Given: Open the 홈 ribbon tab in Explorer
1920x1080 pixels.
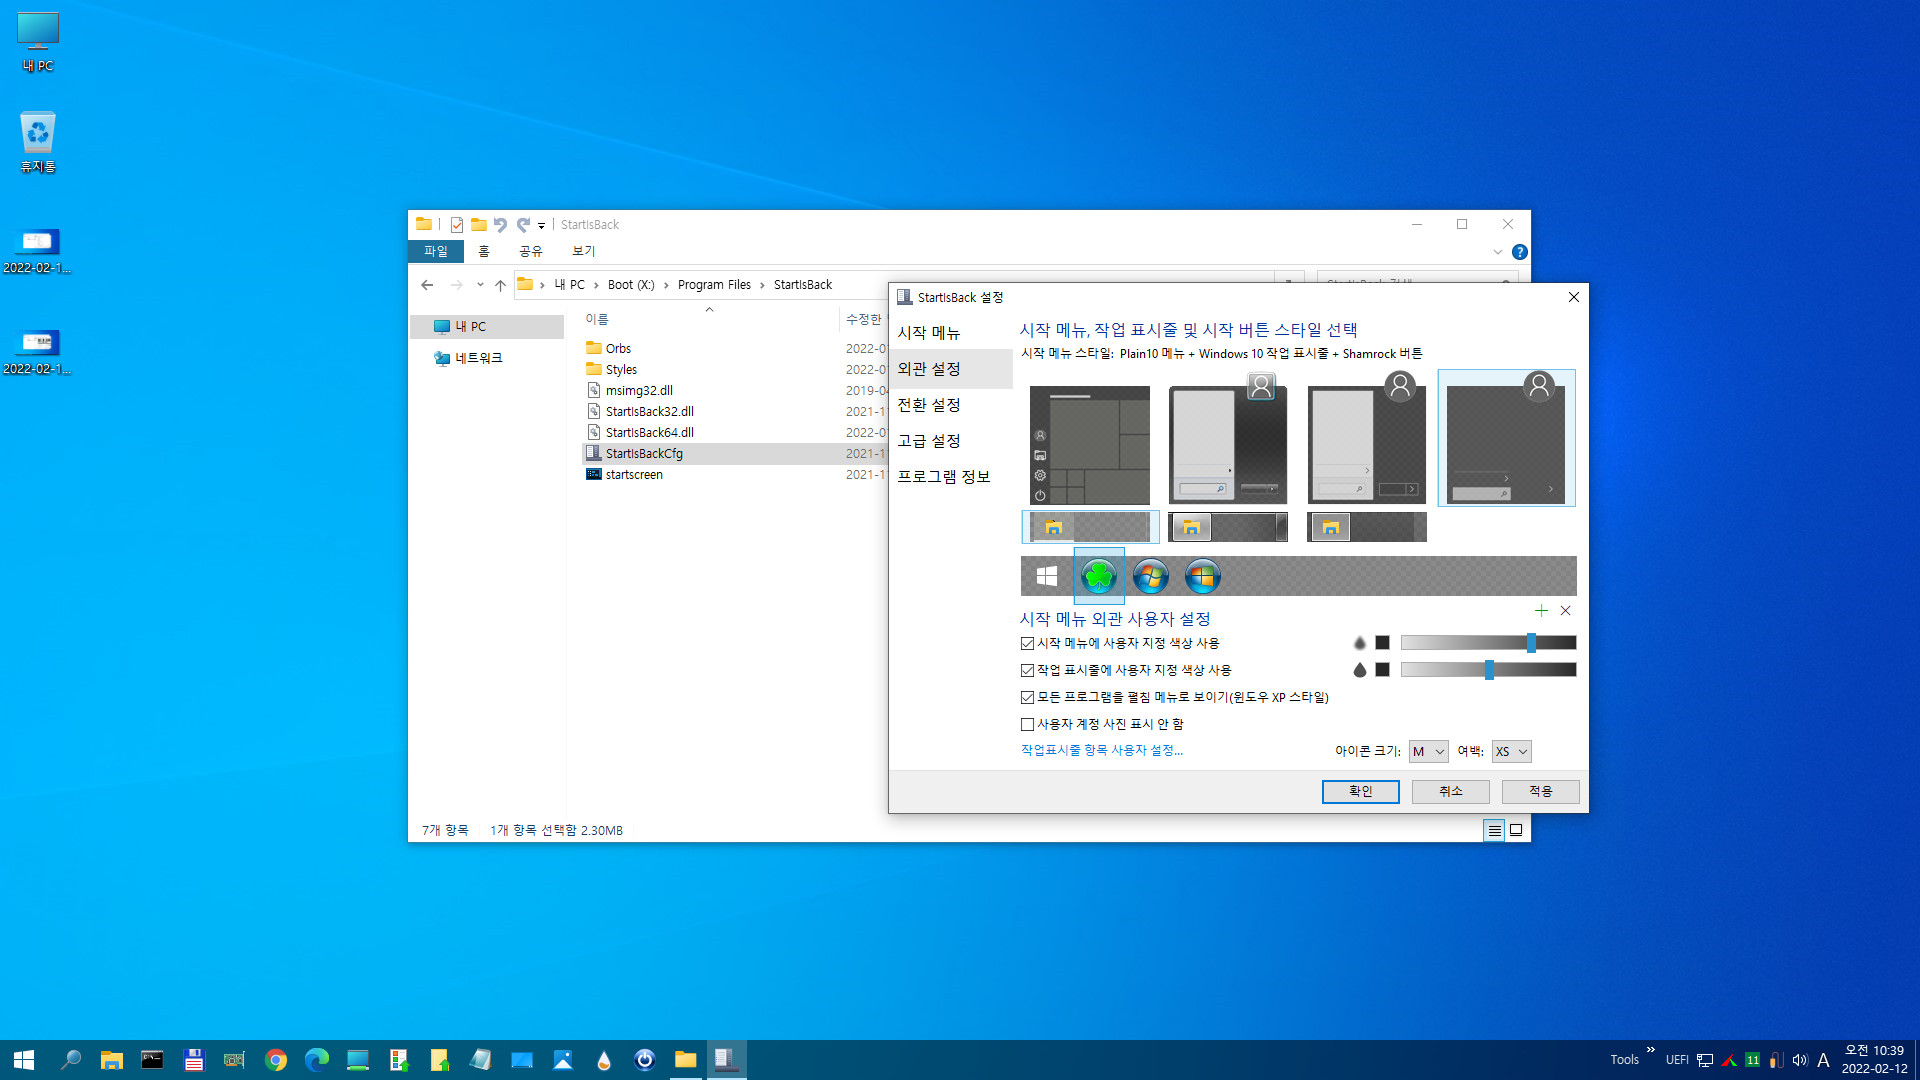Looking at the screenshot, I should pos(484,251).
